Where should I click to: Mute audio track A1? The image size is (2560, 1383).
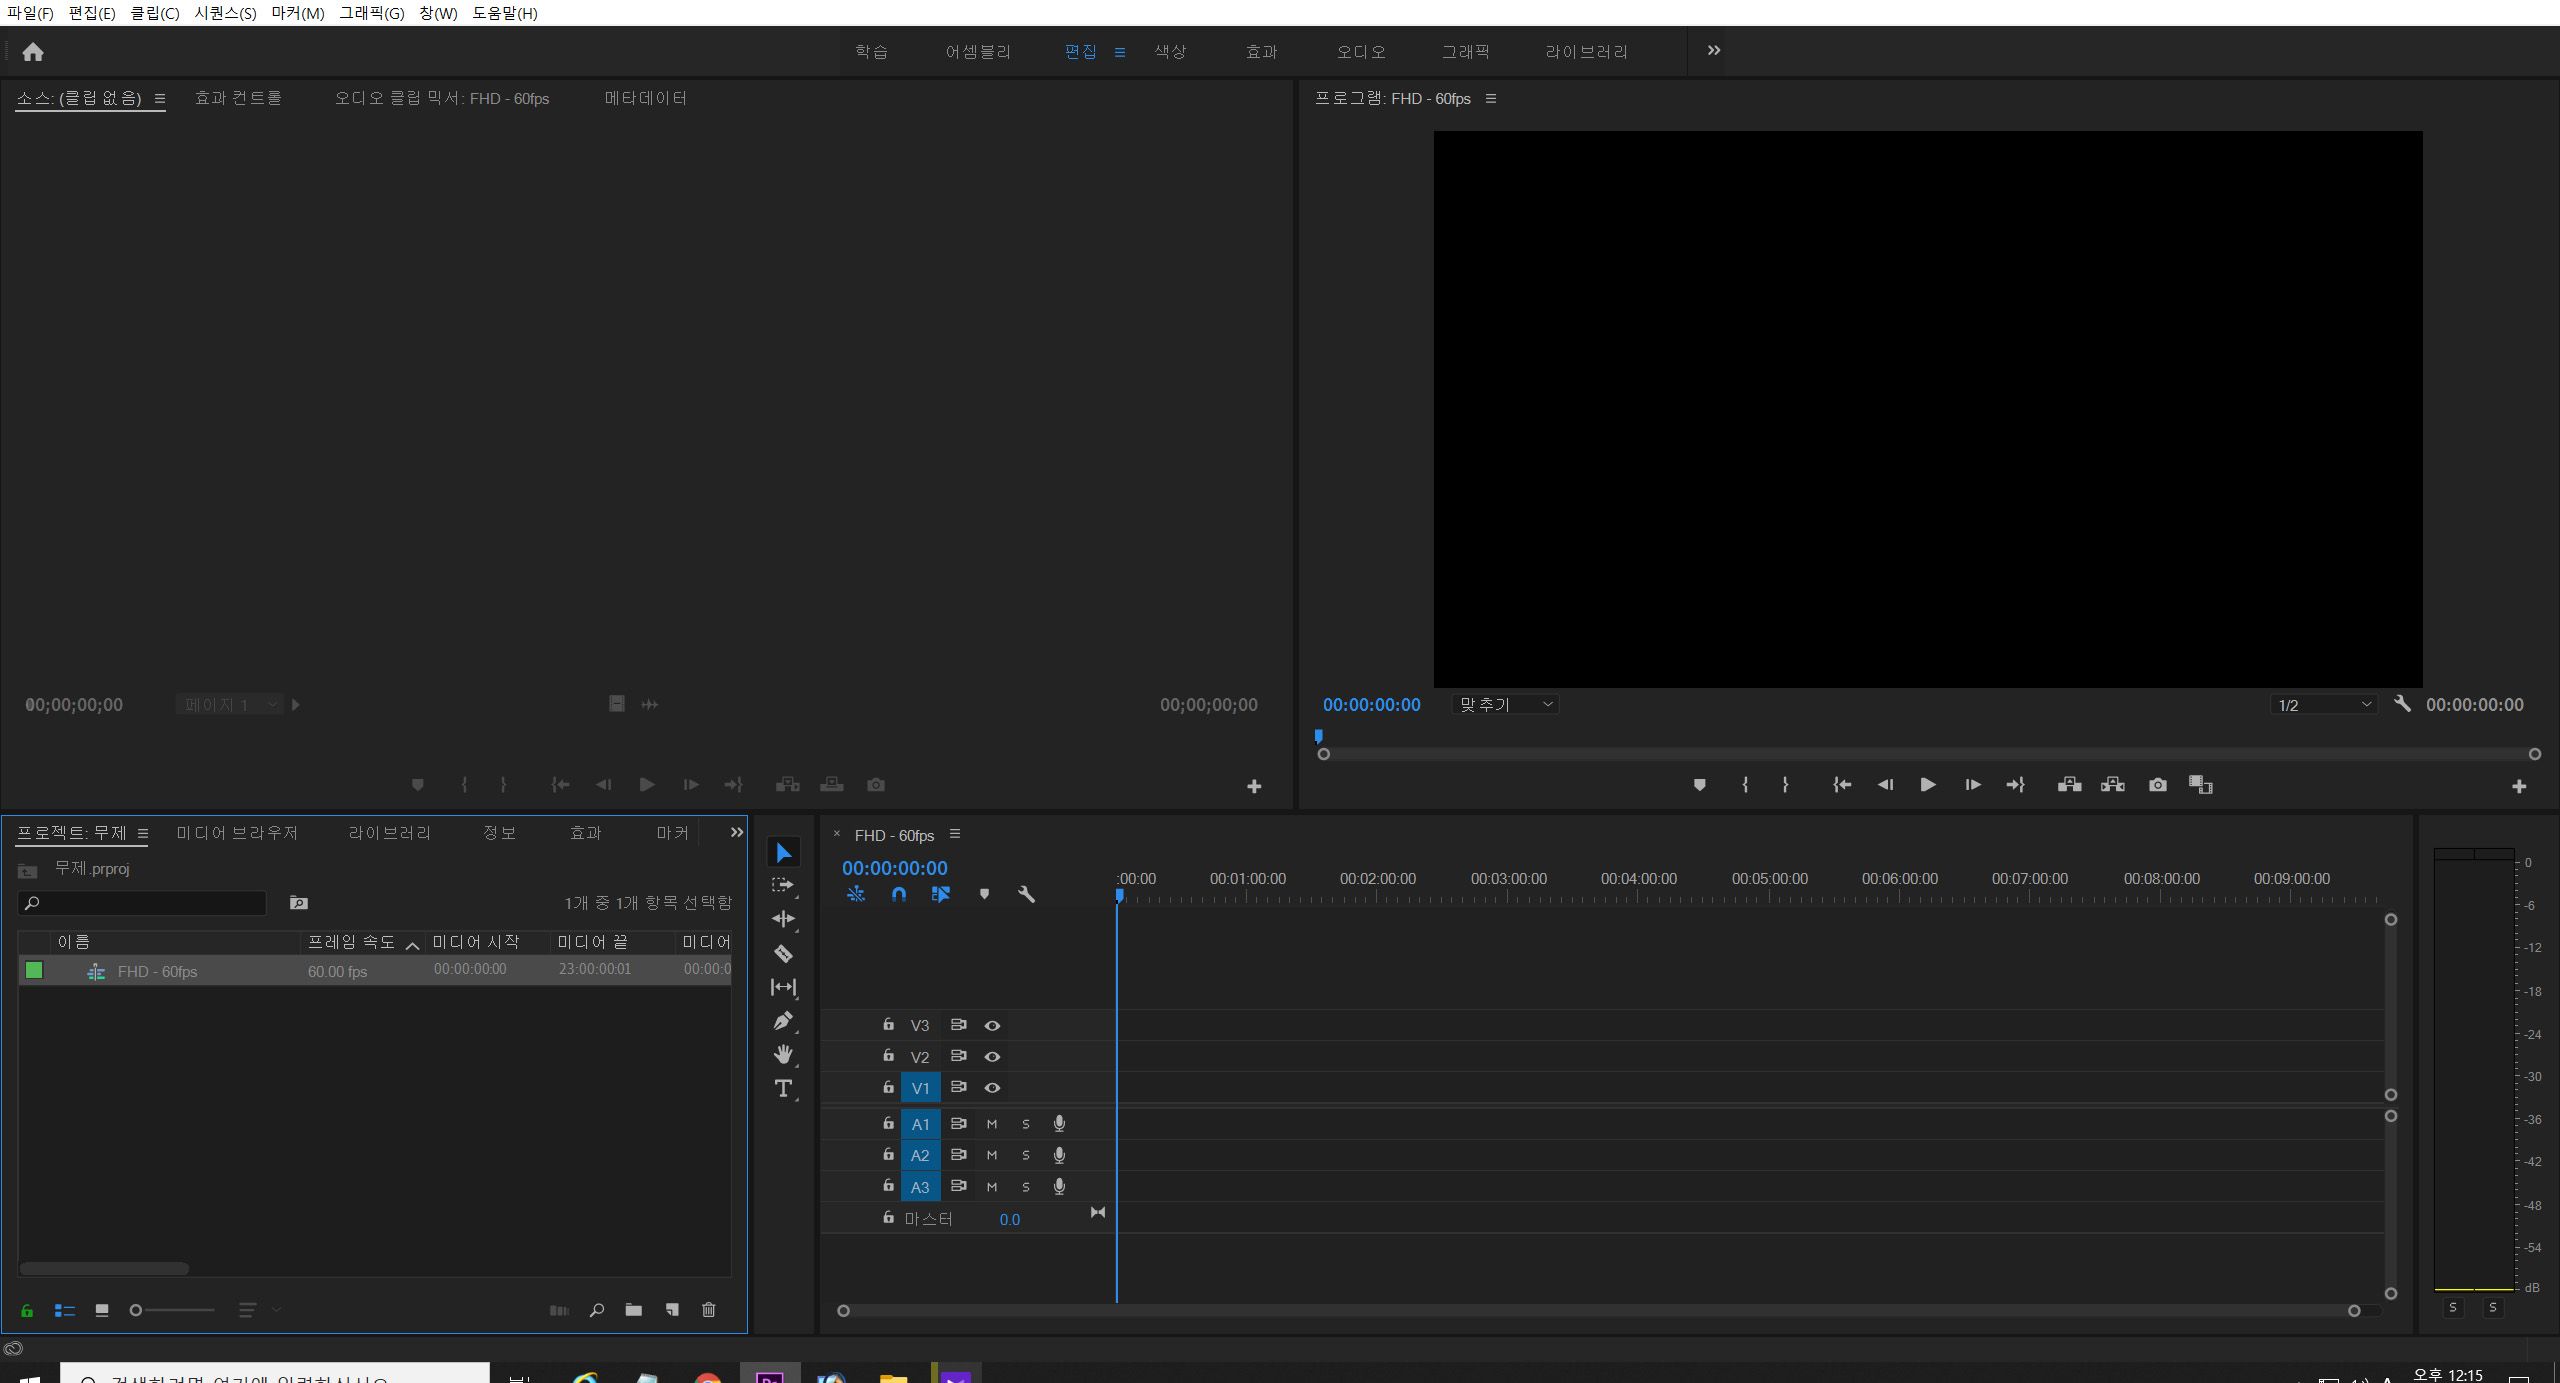pyautogui.click(x=992, y=1124)
